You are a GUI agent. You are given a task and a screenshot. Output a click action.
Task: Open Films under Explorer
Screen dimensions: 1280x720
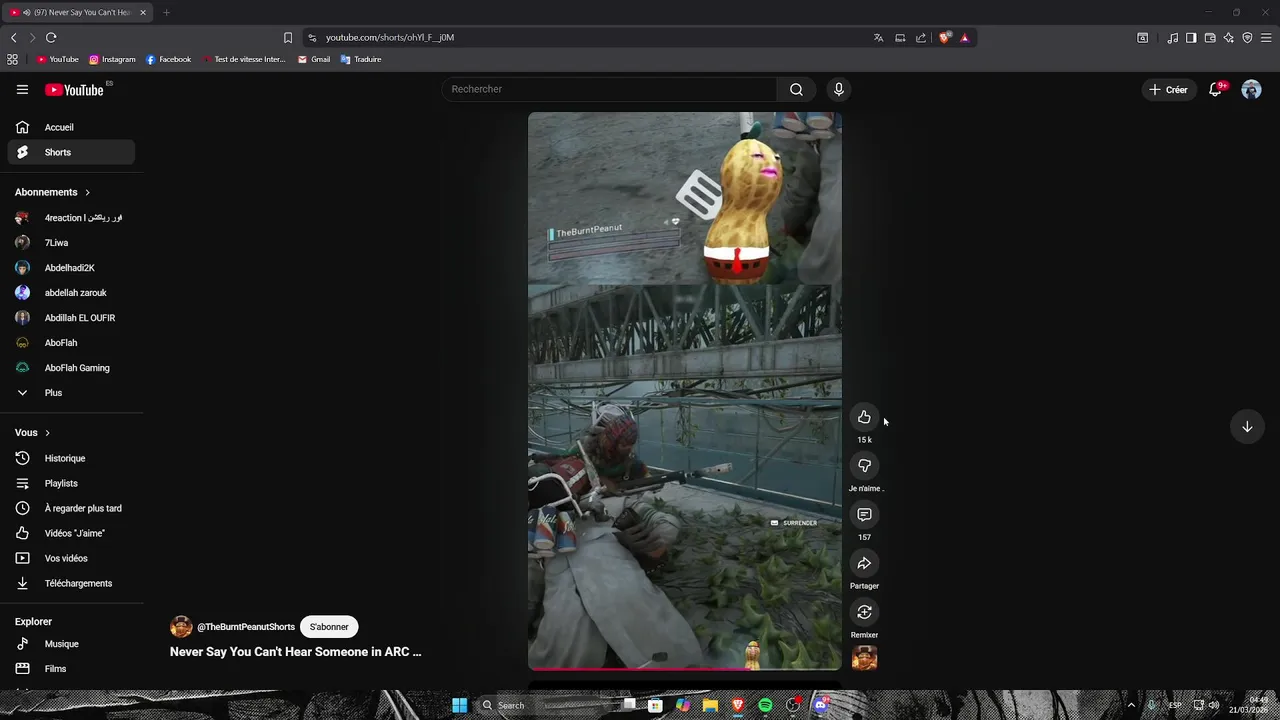[71, 669]
